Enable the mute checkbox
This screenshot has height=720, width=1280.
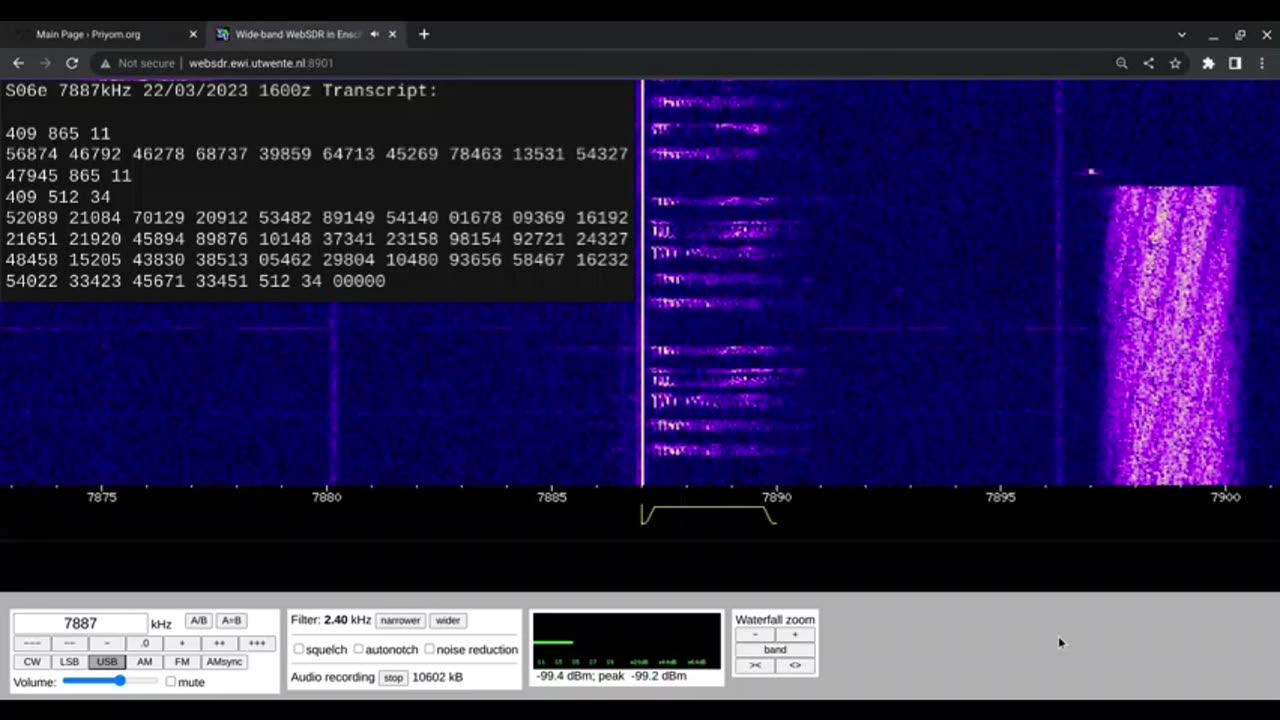click(171, 682)
